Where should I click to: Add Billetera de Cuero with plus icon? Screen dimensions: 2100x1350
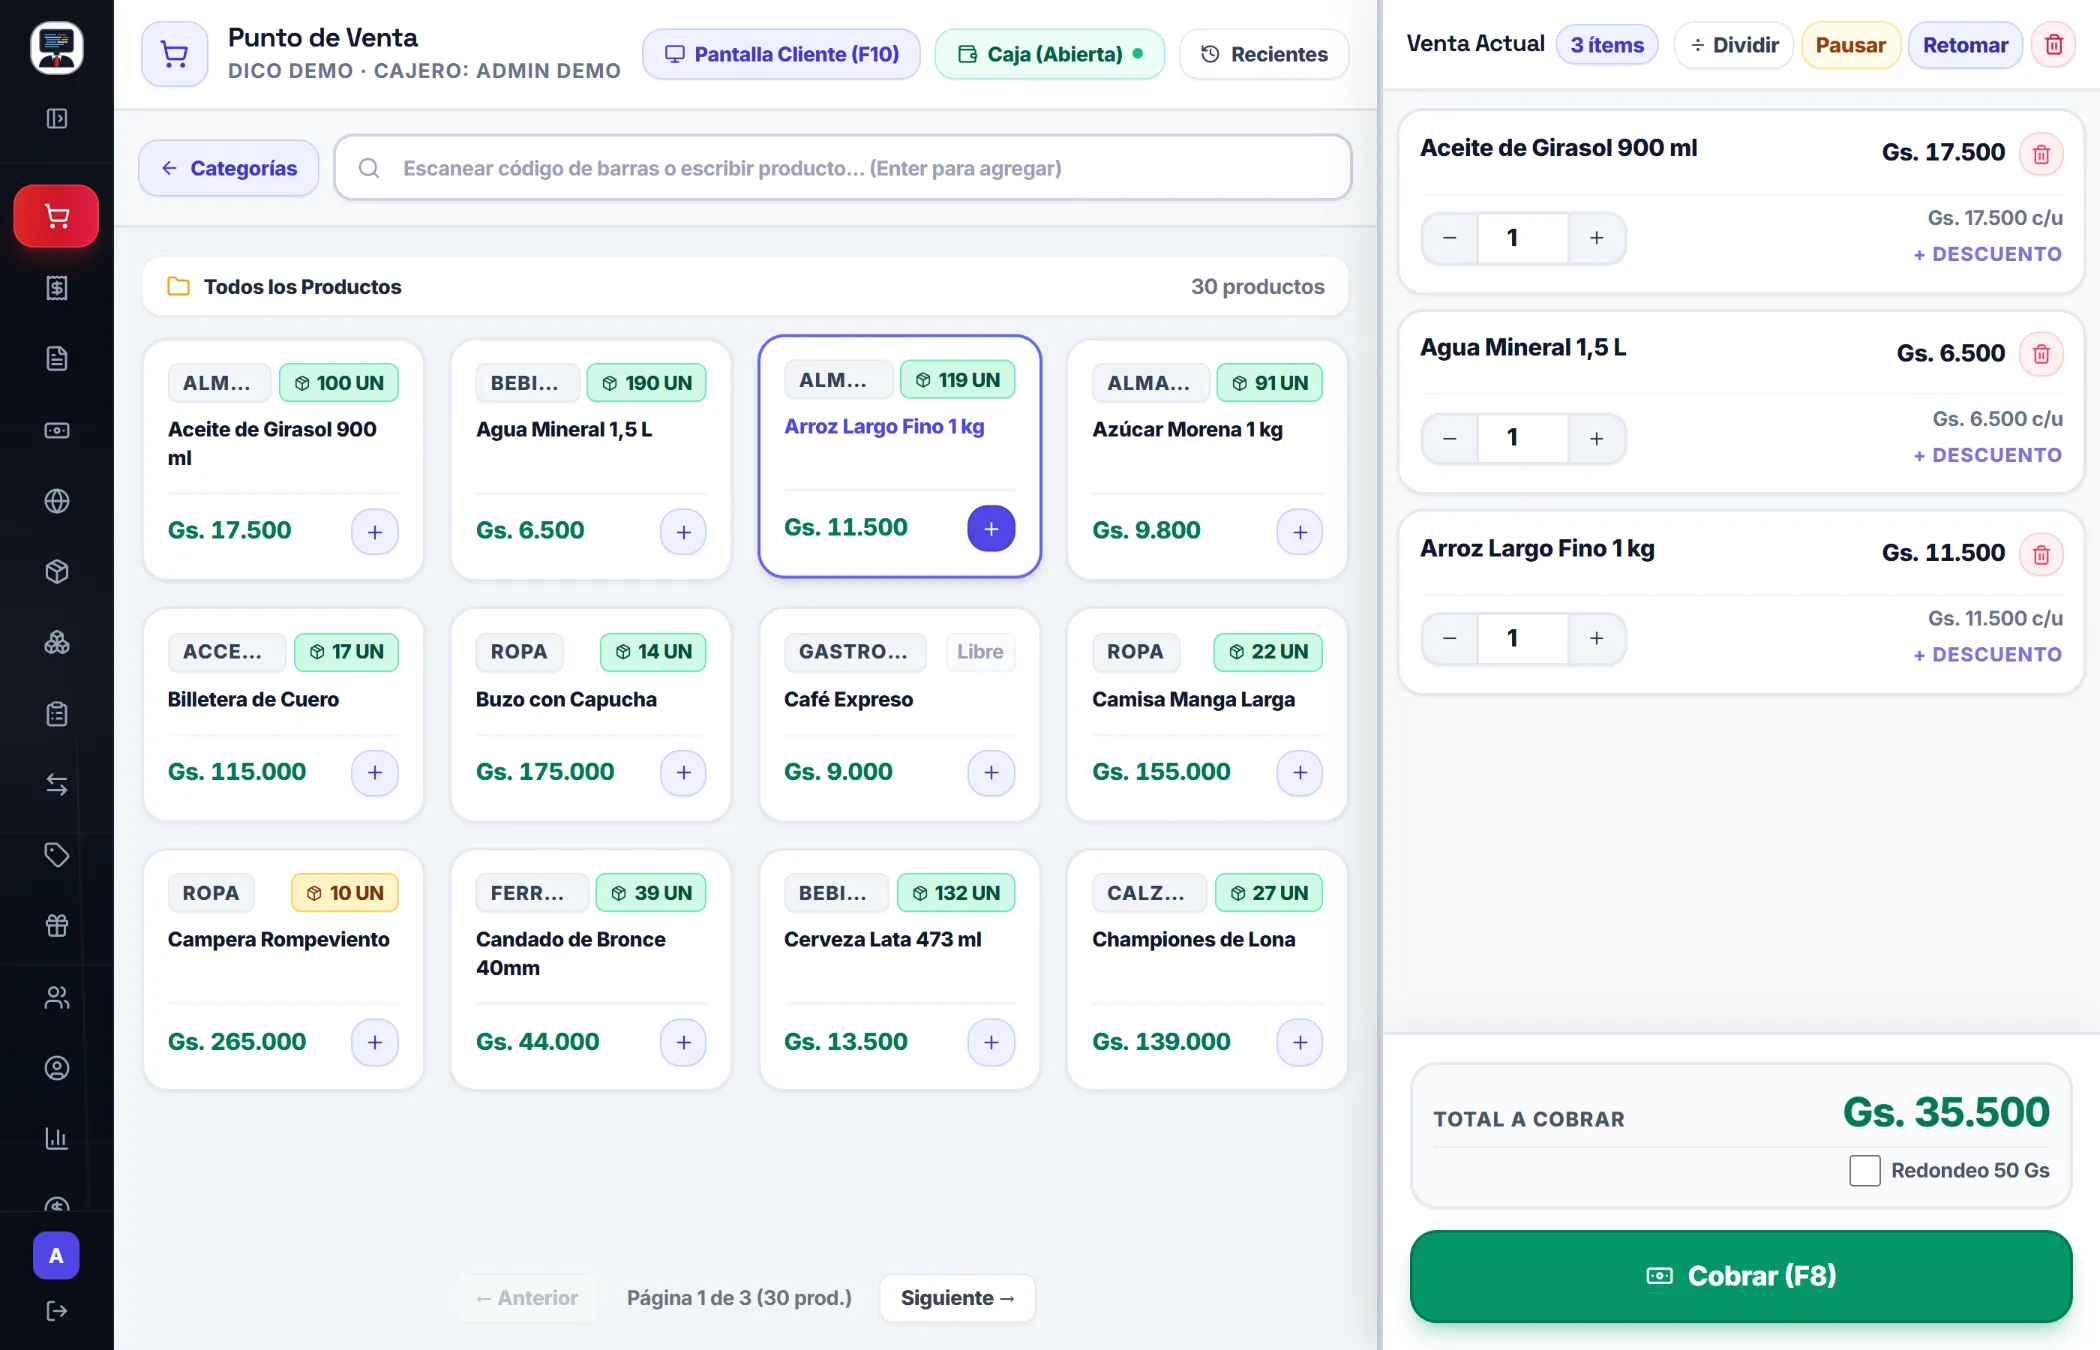(x=375, y=772)
